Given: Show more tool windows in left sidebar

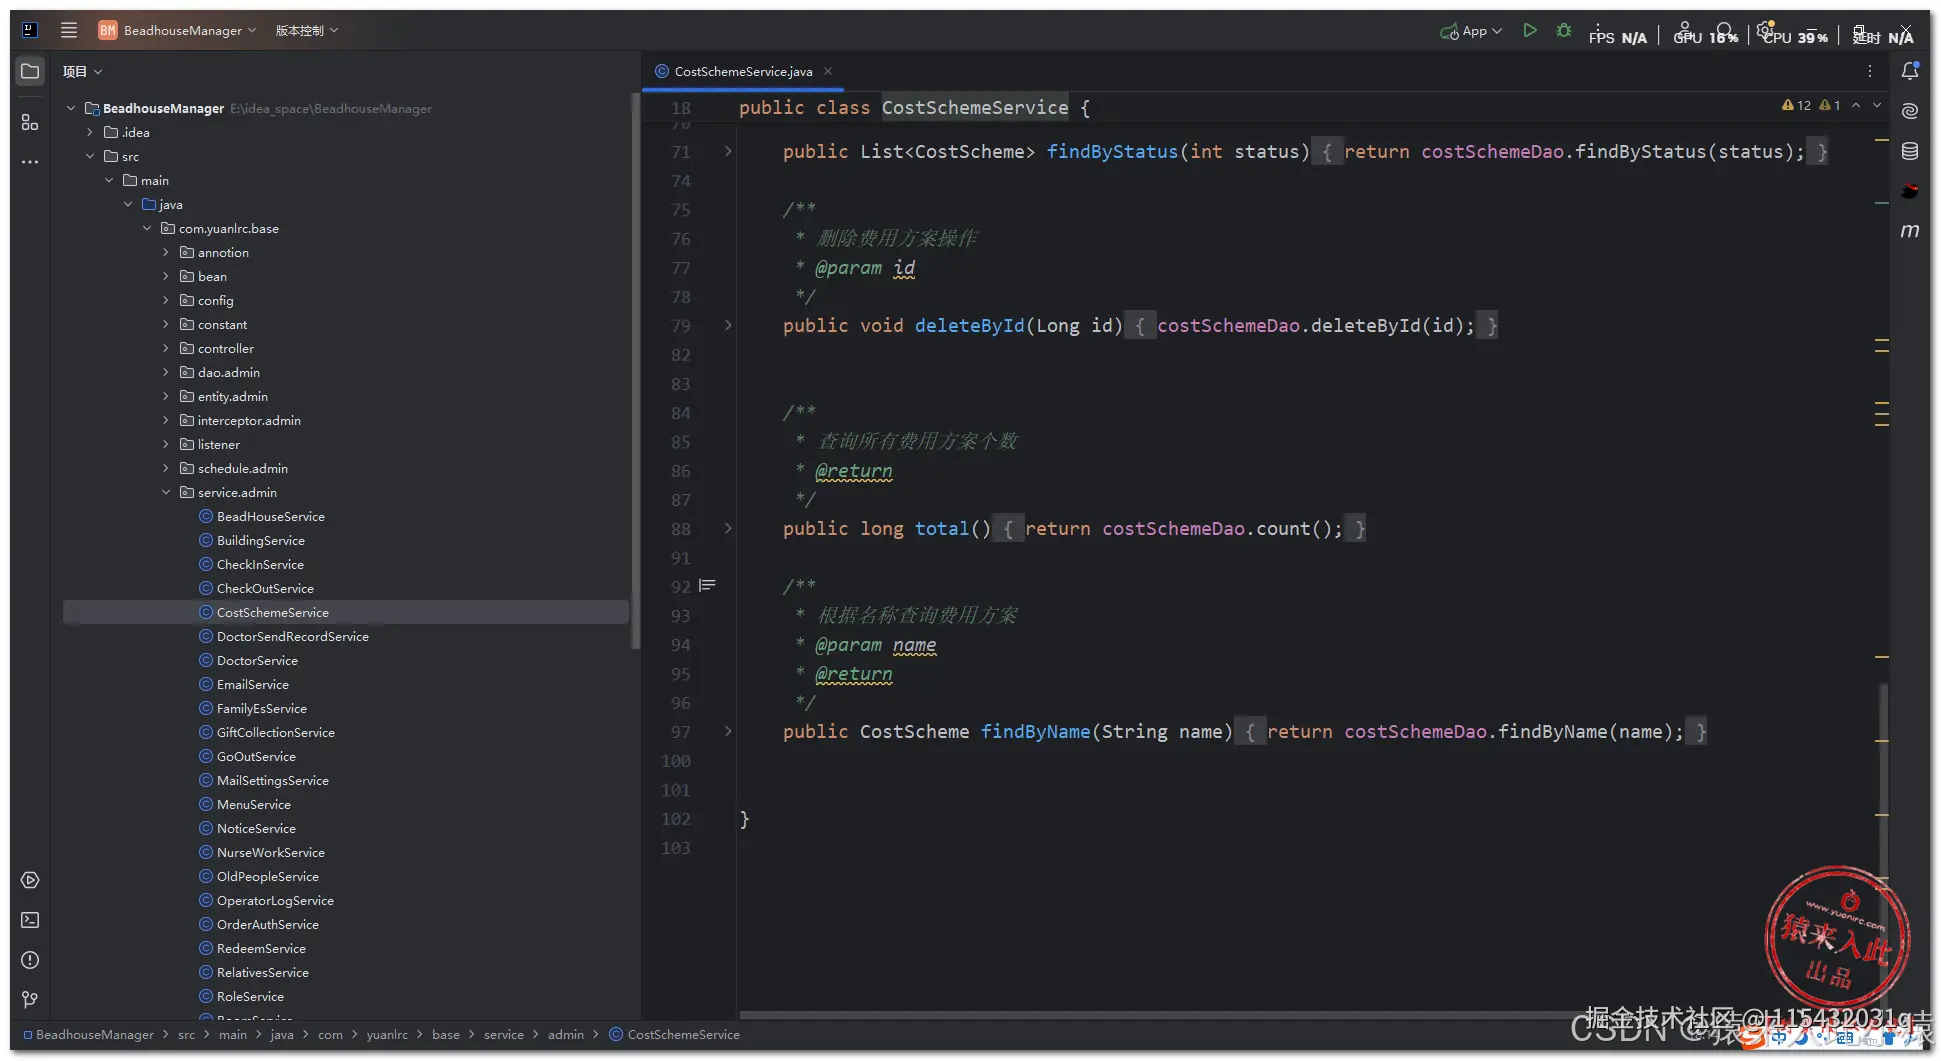Looking at the screenshot, I should 30,161.
